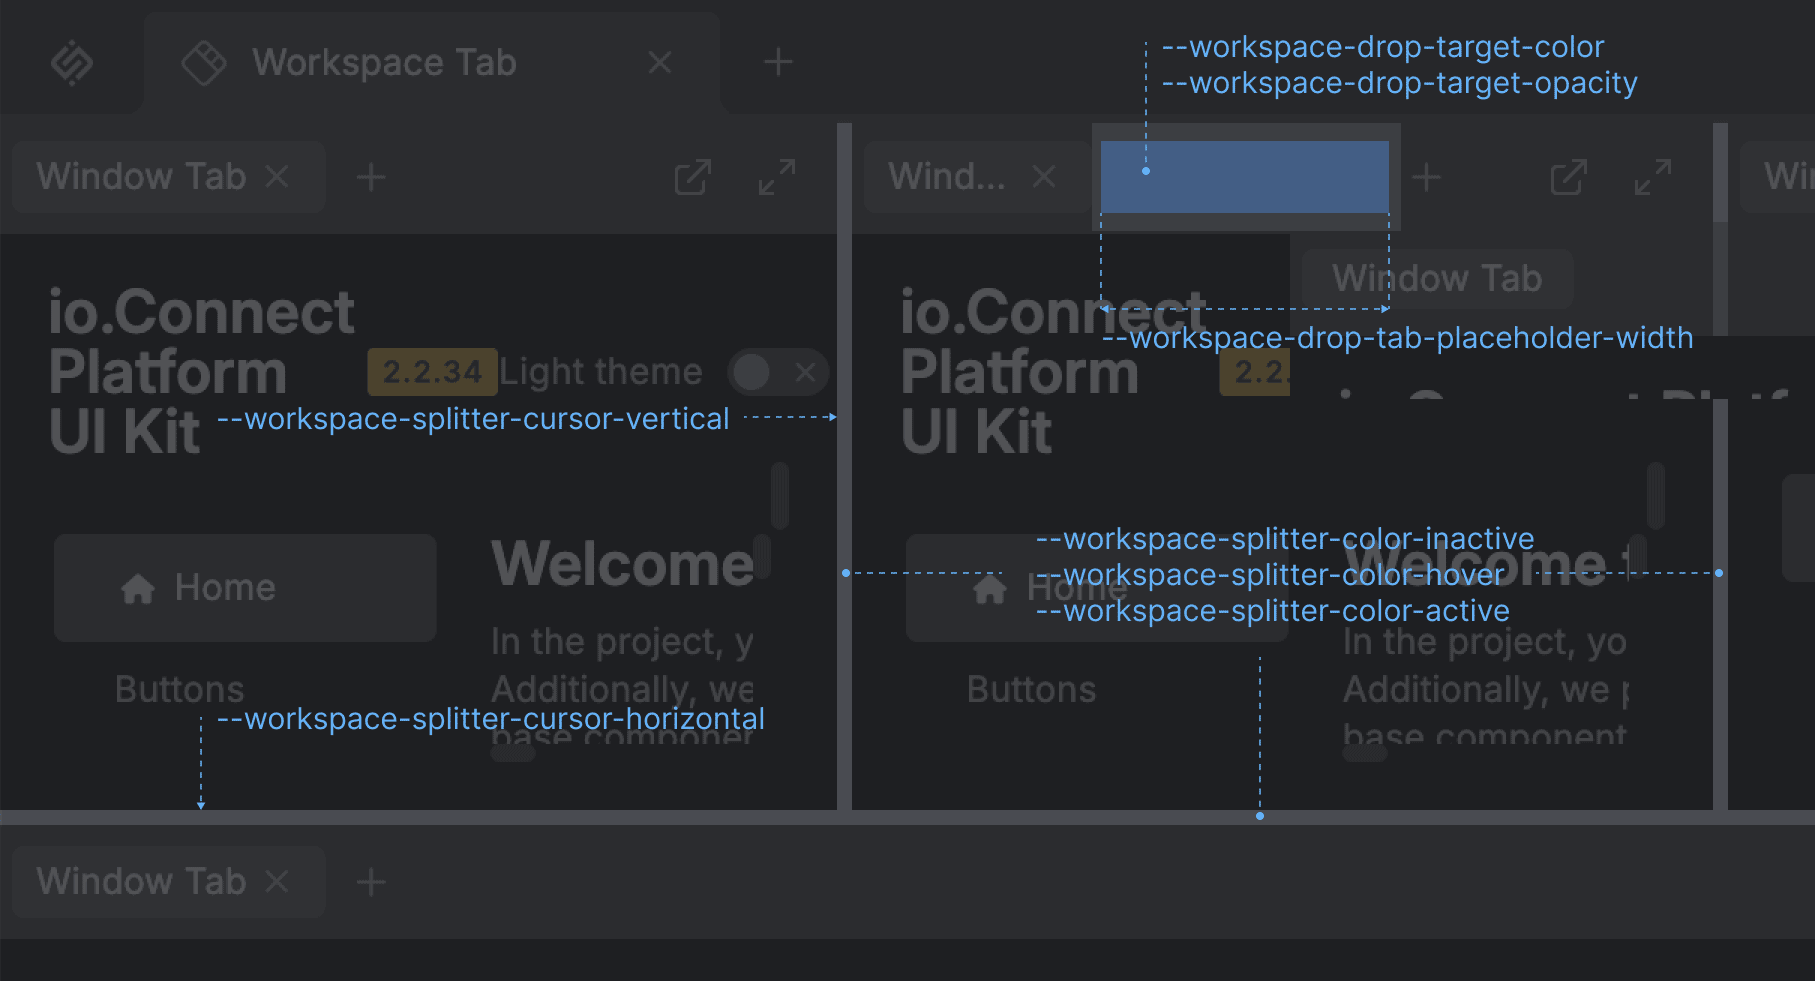Click Buttons in the left pane sidebar
This screenshot has height=981, width=1815.
click(x=180, y=689)
